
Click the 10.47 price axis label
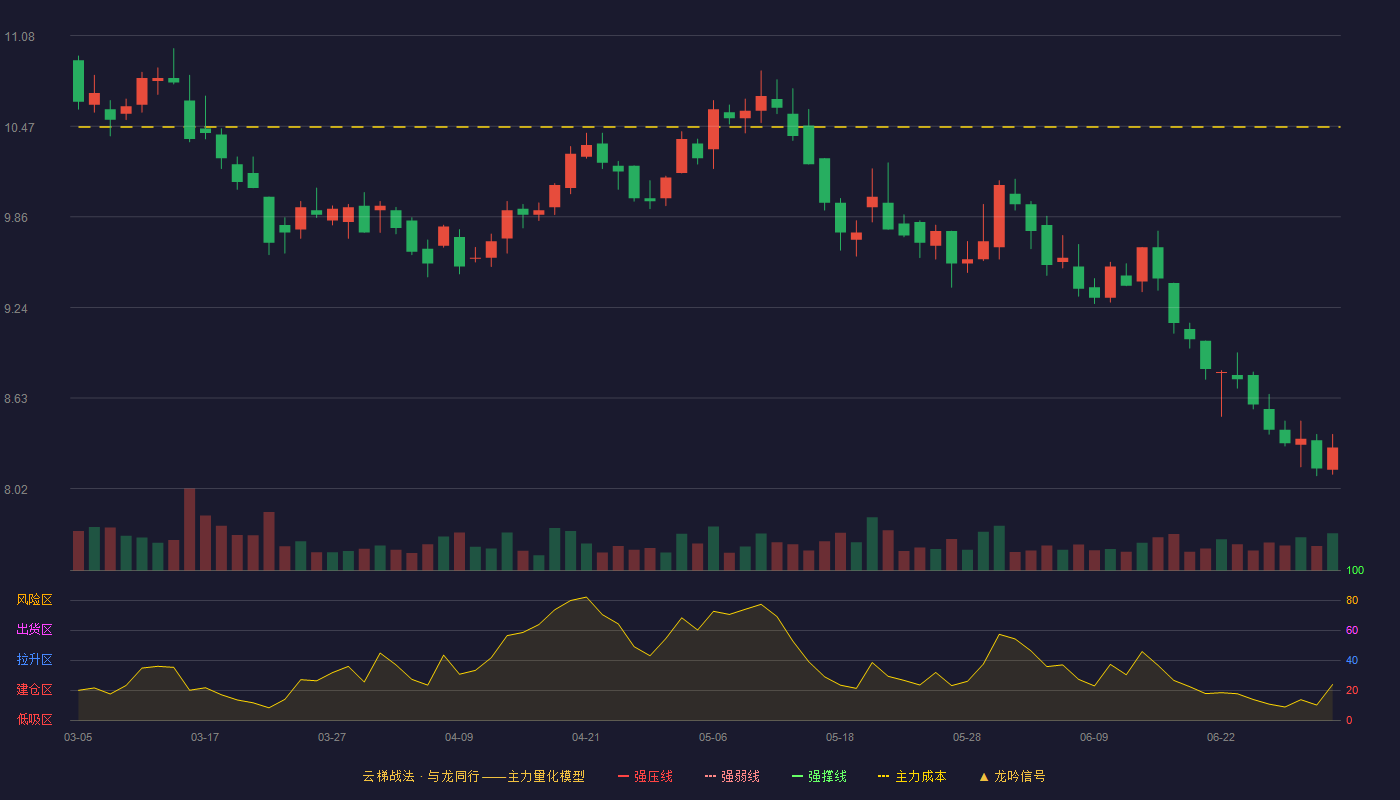(19, 128)
